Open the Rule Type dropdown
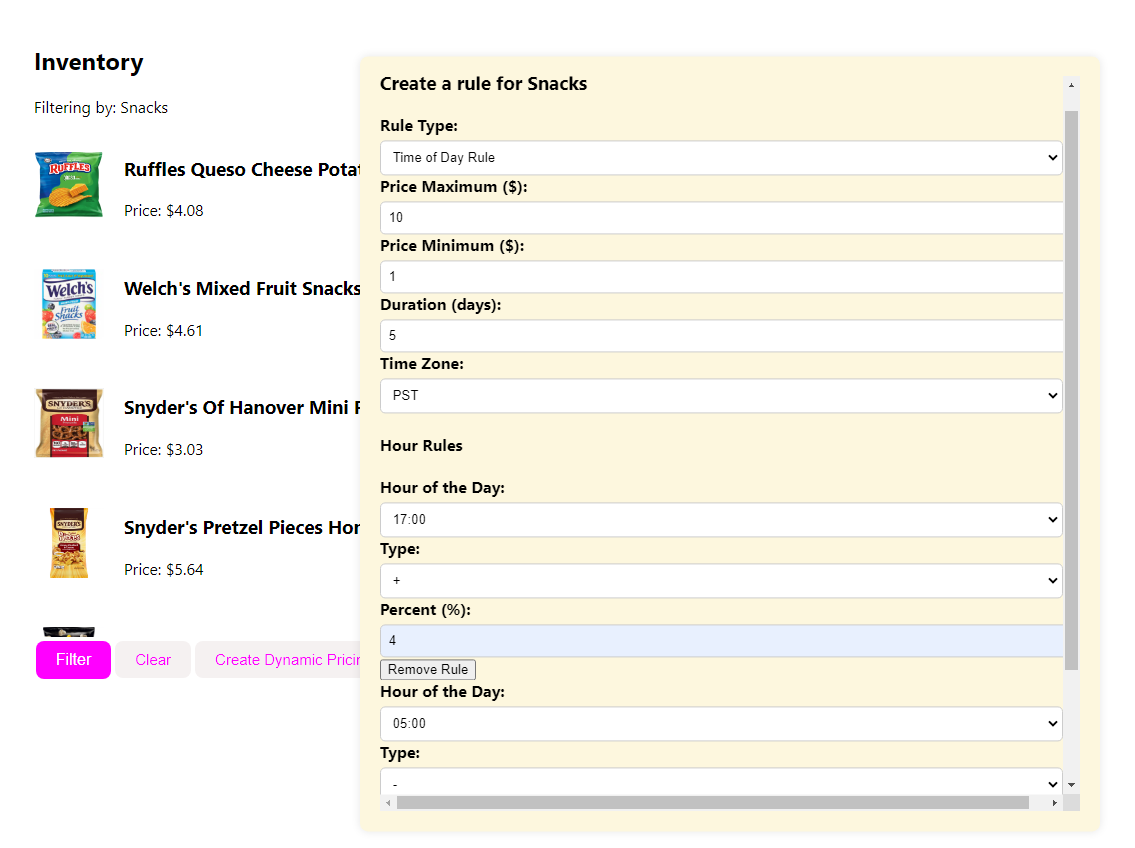1135x848 pixels. coord(721,158)
